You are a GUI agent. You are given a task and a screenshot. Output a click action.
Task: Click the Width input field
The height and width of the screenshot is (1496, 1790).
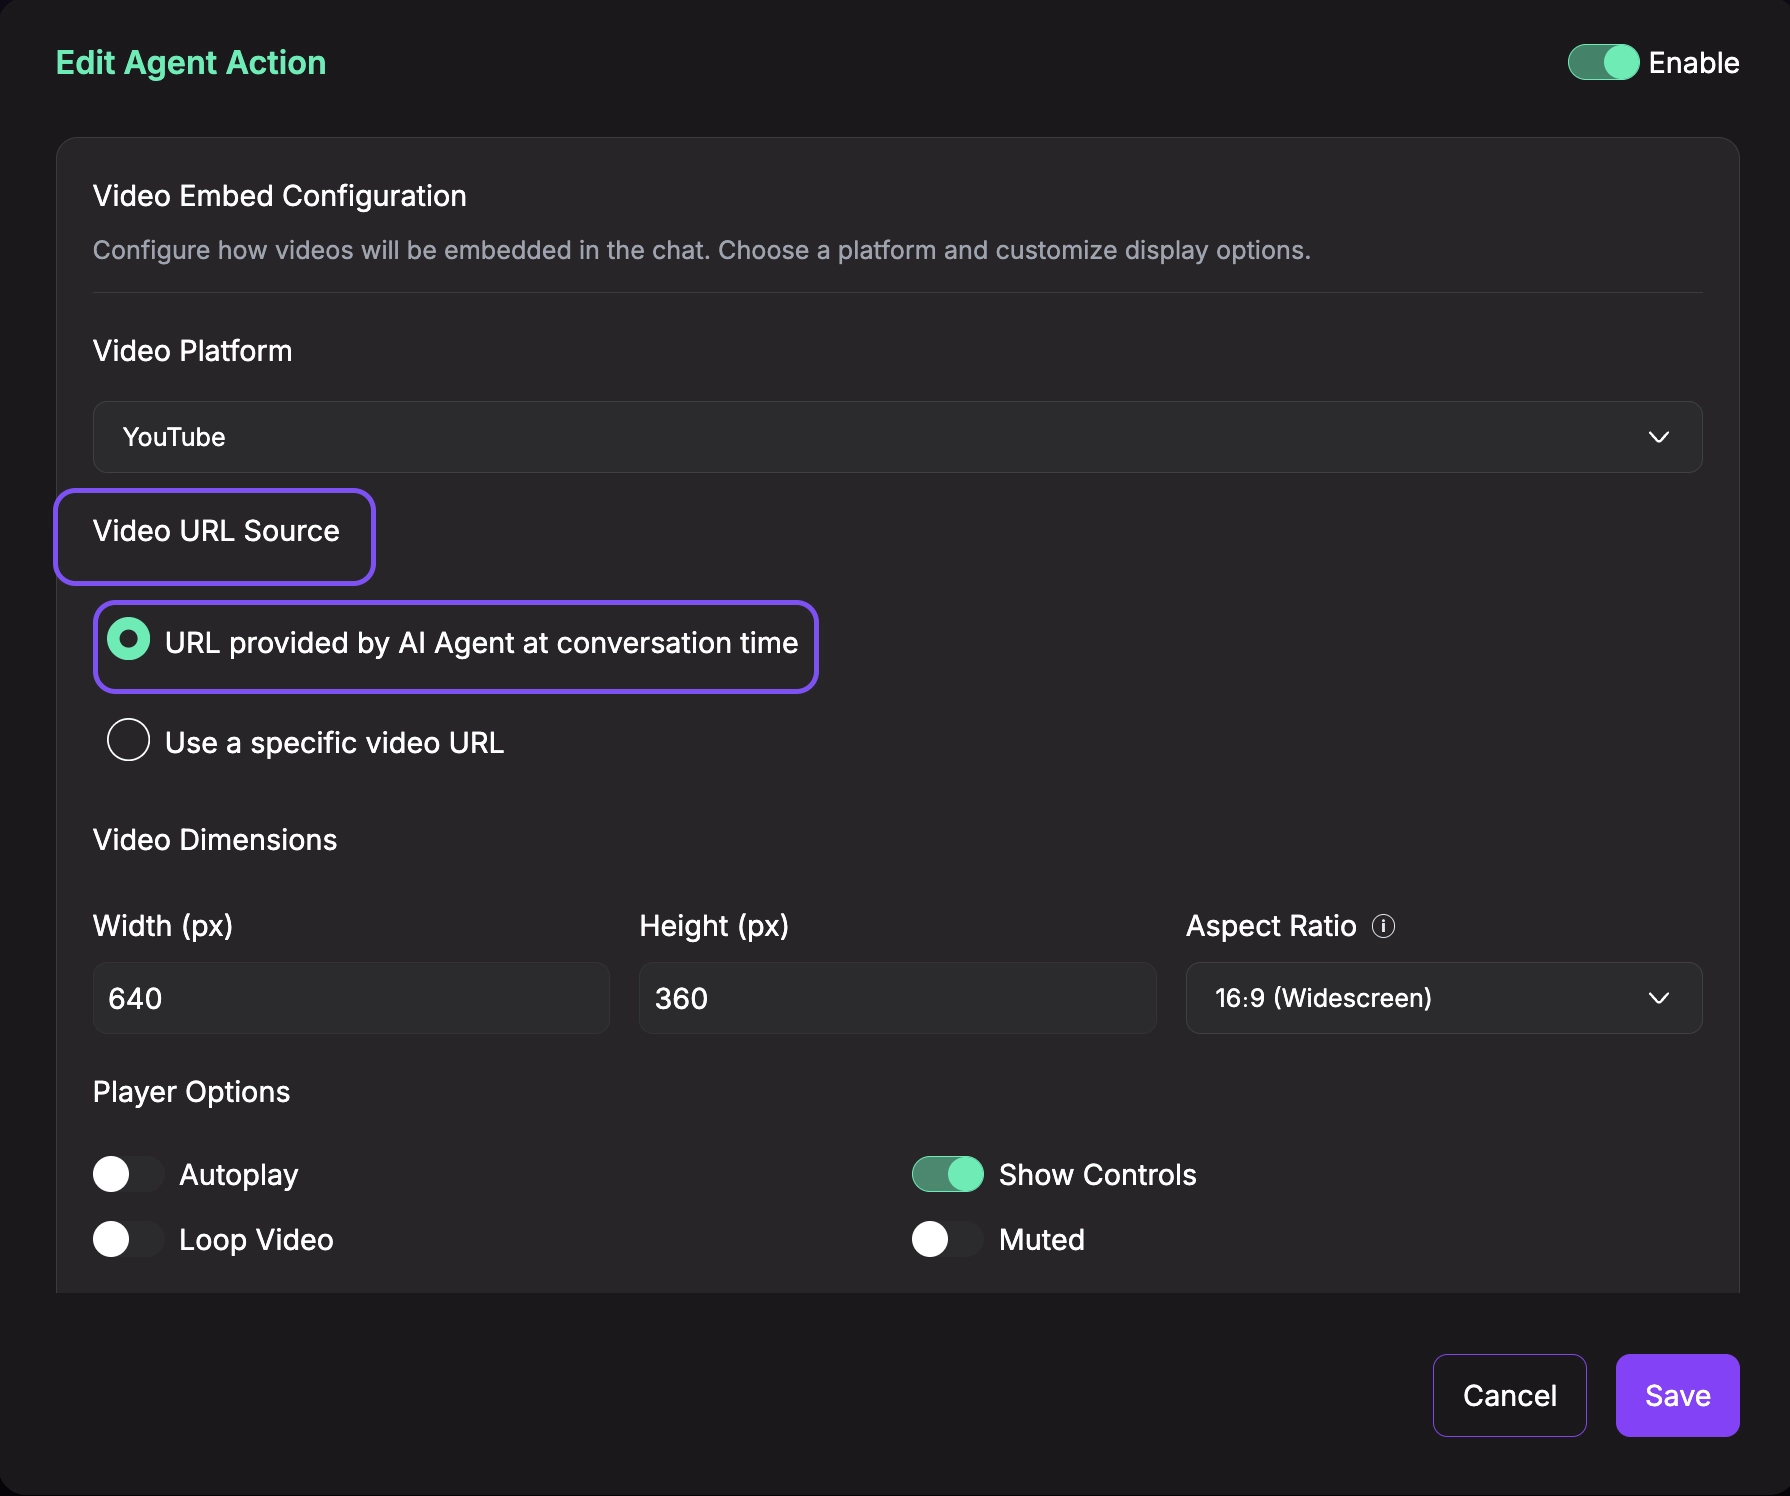tap(350, 998)
